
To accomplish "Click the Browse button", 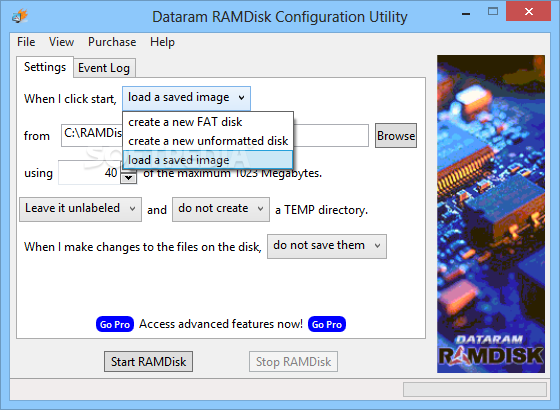I will 396,136.
